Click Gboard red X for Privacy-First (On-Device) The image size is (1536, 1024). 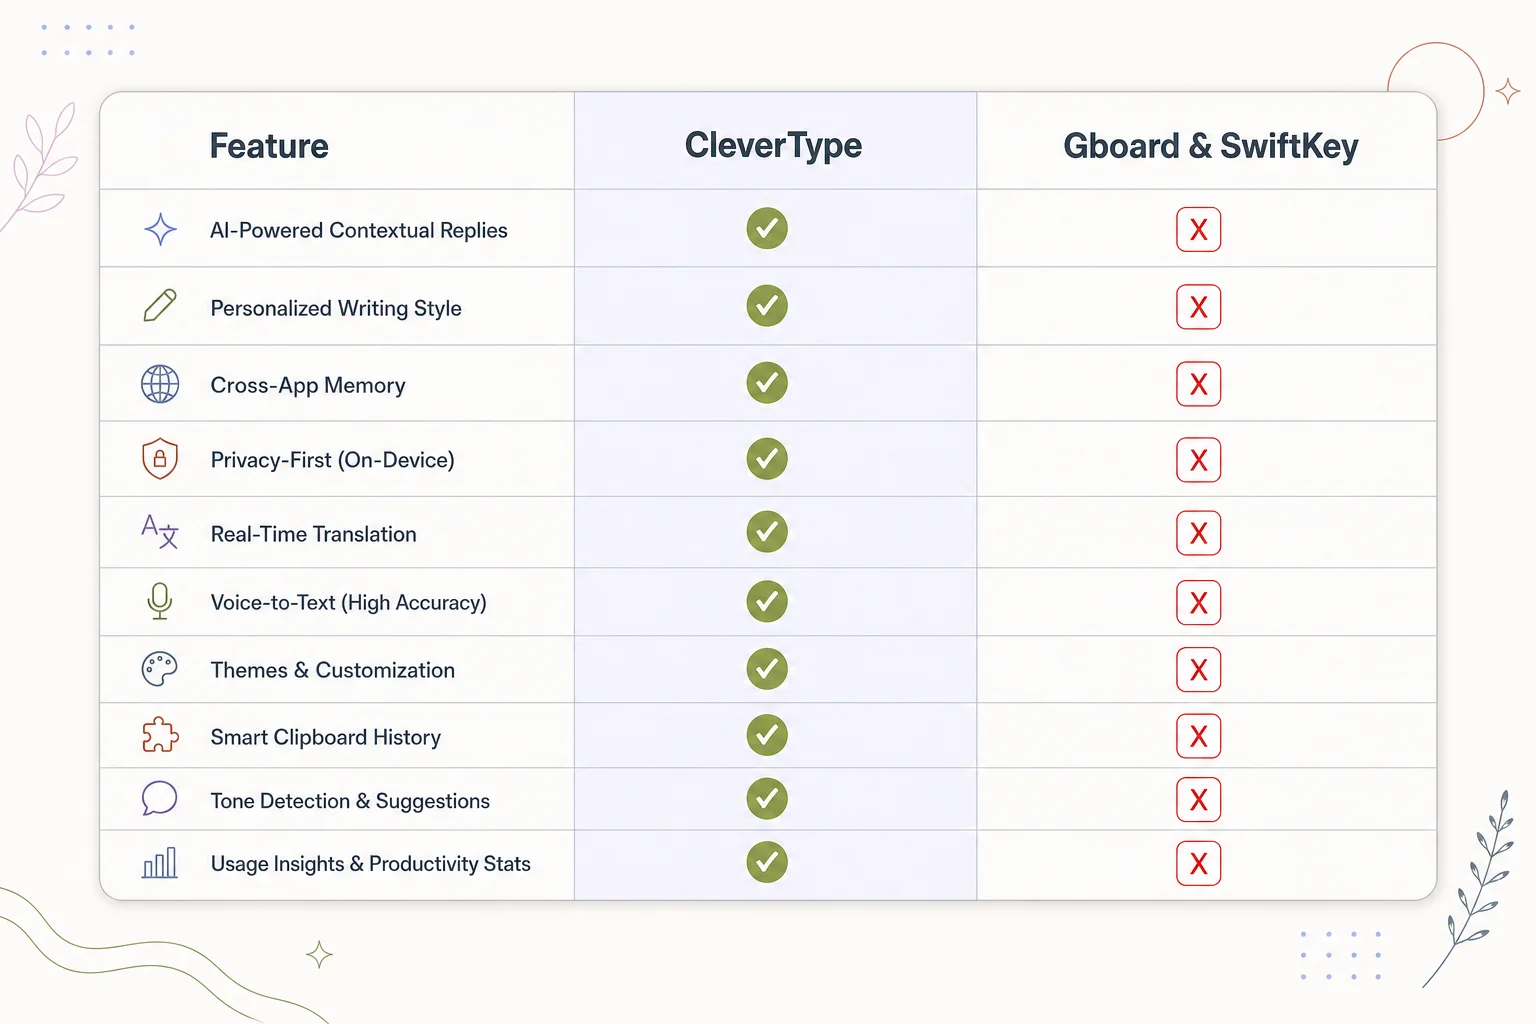point(1199,460)
